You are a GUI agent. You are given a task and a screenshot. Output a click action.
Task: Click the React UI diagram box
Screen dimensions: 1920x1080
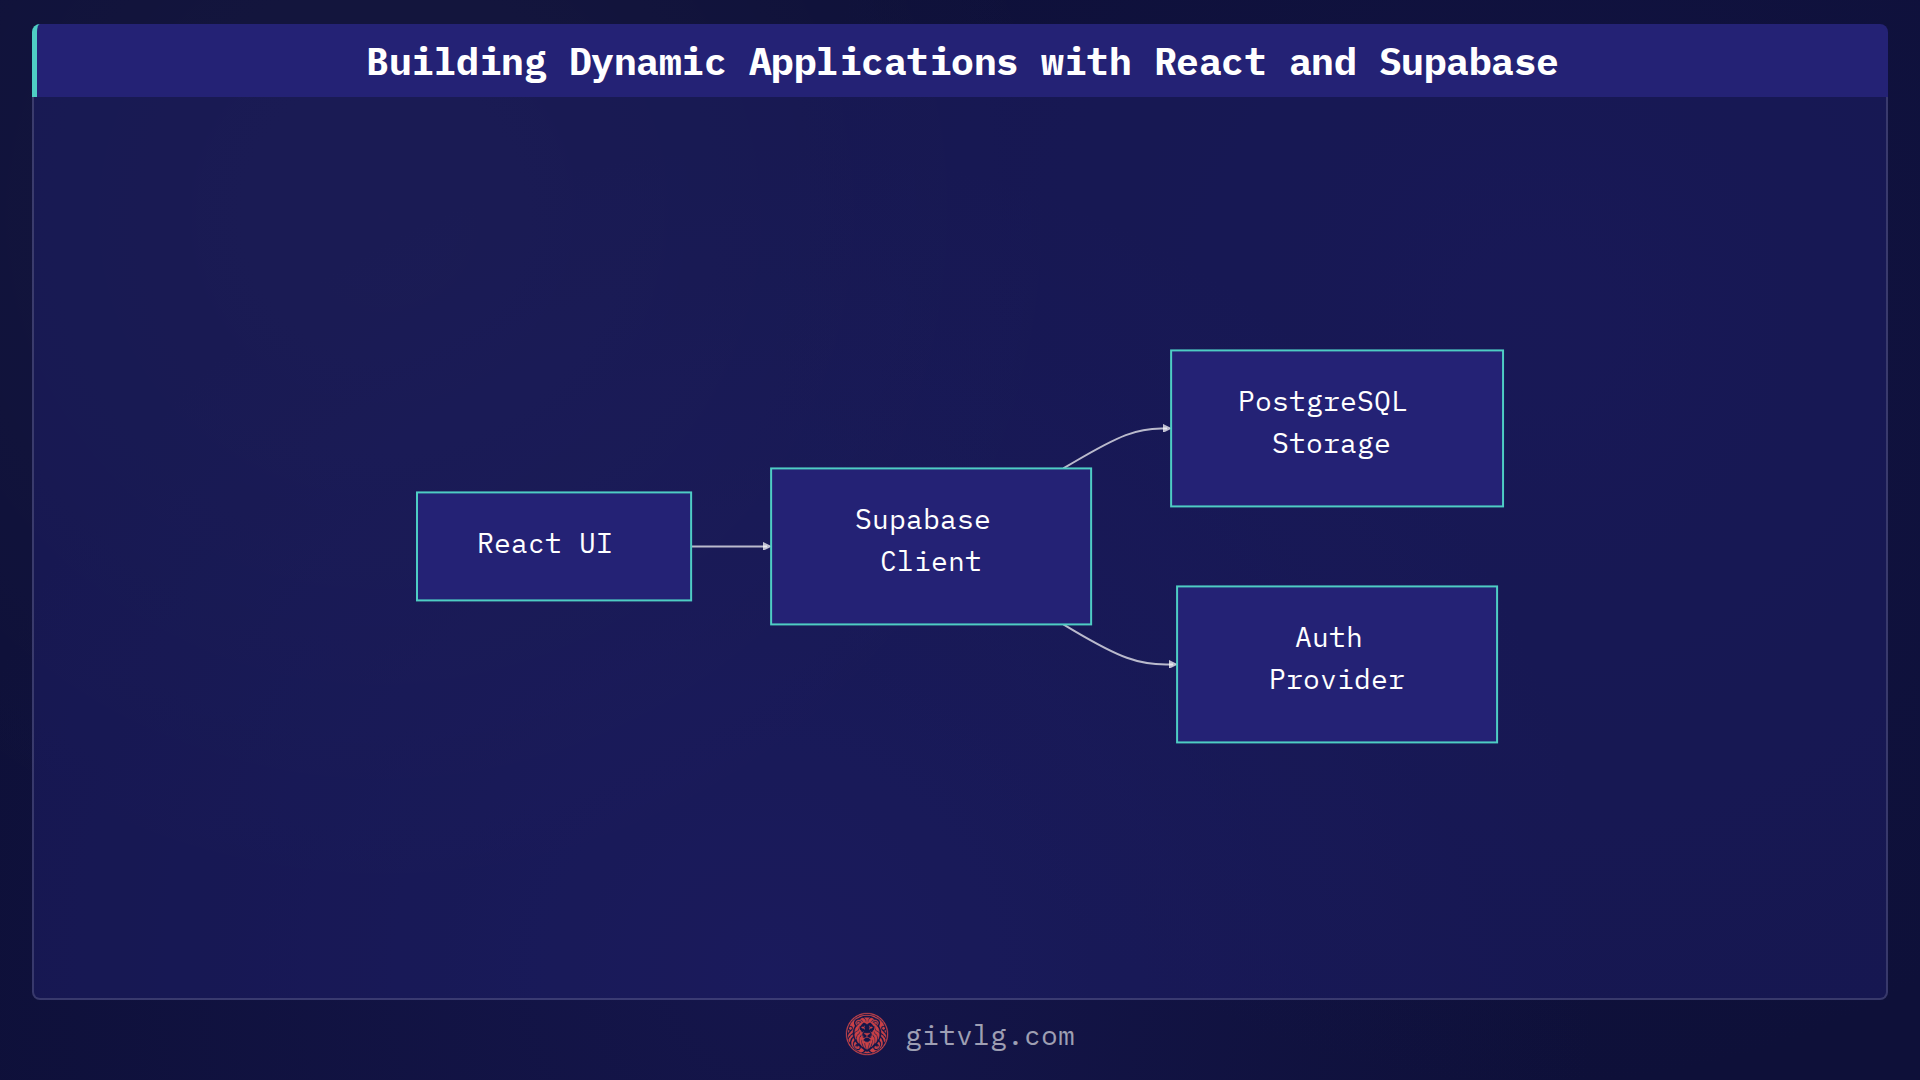[x=554, y=546]
